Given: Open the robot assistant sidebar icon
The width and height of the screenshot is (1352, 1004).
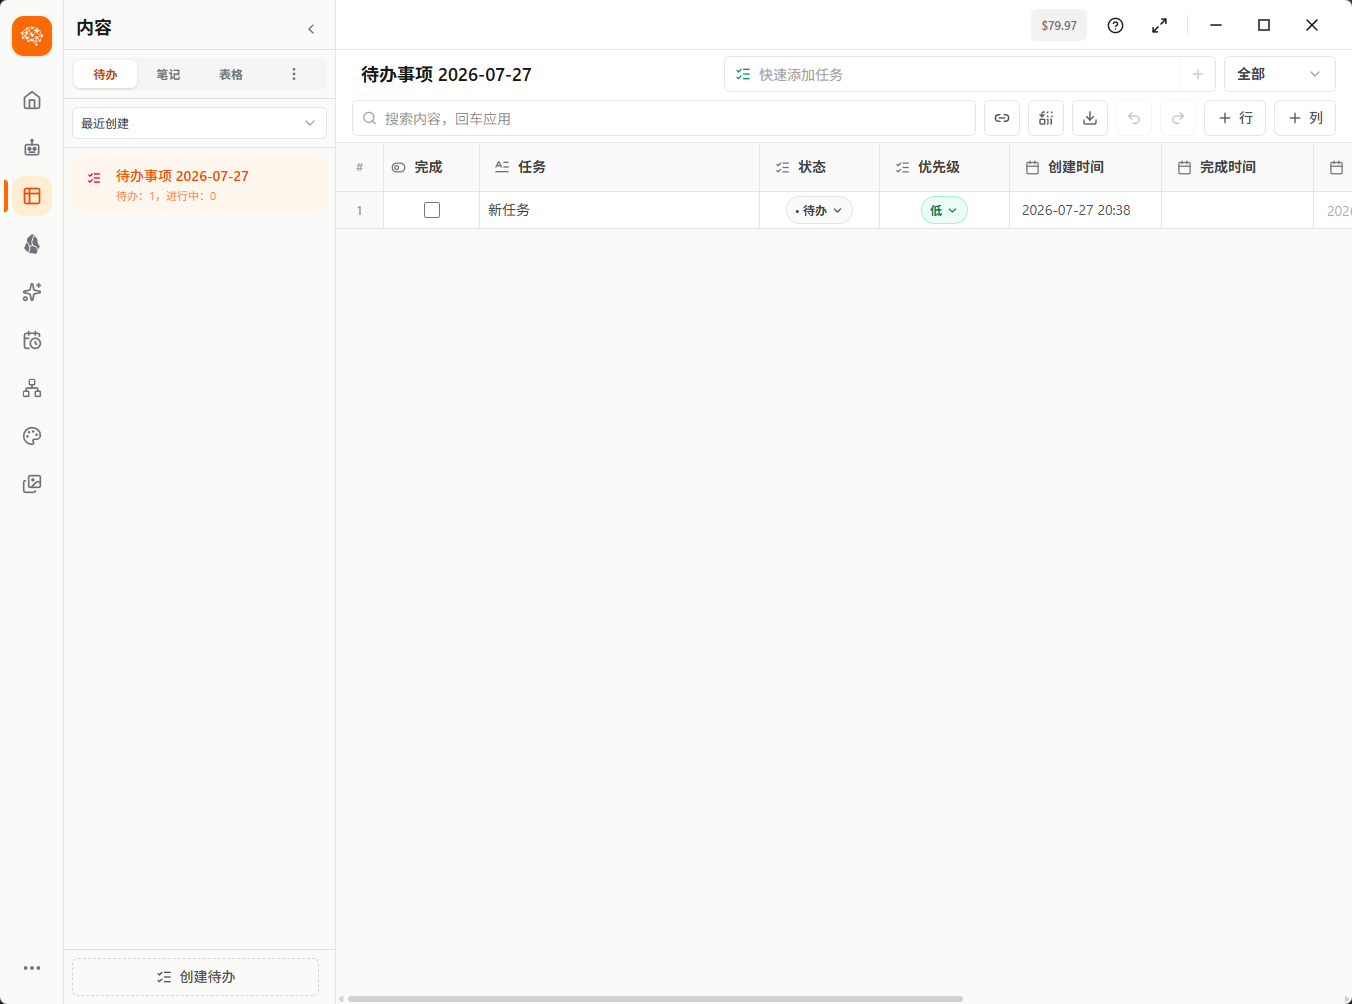Looking at the screenshot, I should pos(32,148).
